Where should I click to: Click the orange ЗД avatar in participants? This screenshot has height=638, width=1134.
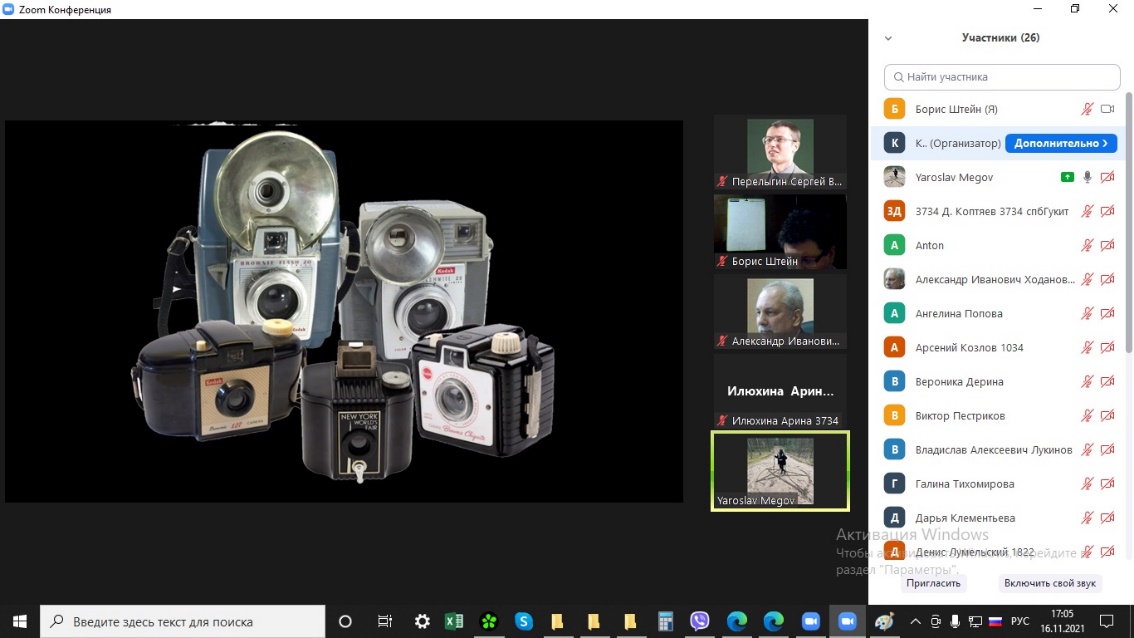tap(894, 211)
